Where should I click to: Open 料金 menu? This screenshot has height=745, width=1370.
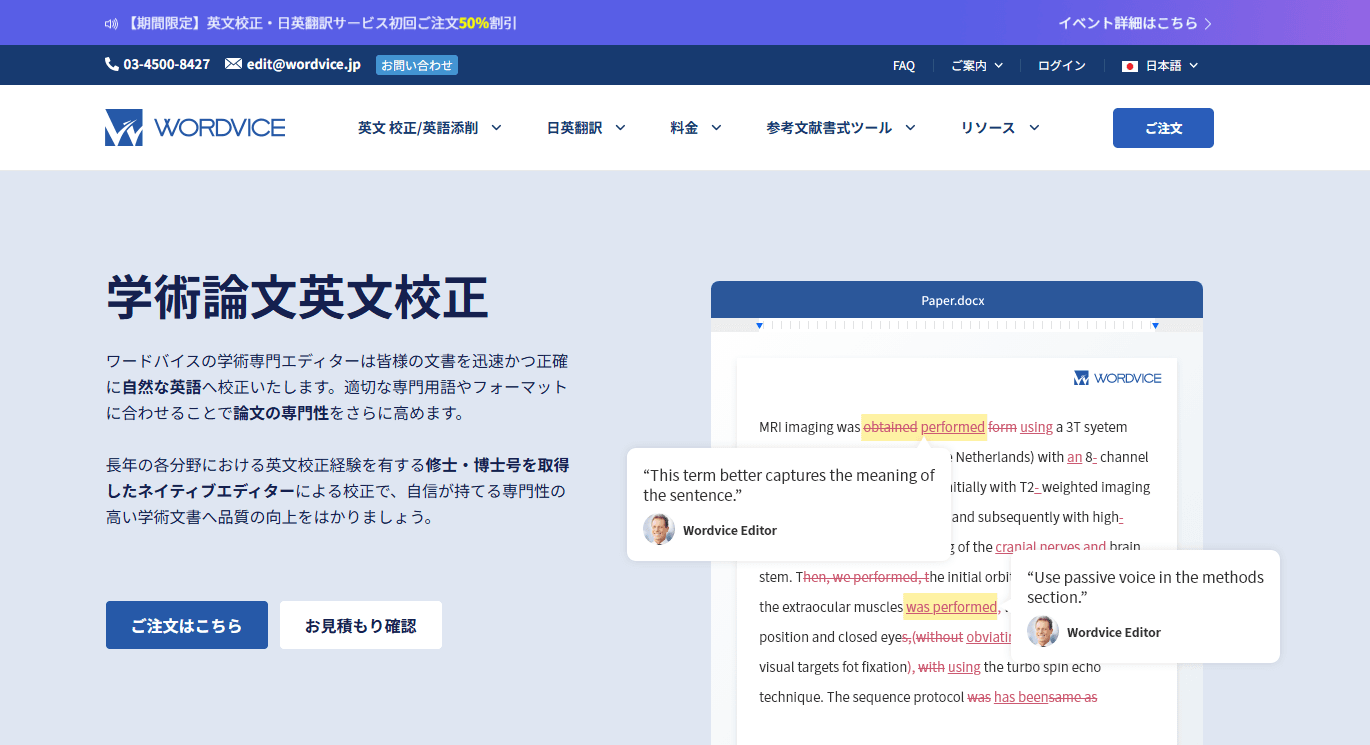(x=696, y=128)
